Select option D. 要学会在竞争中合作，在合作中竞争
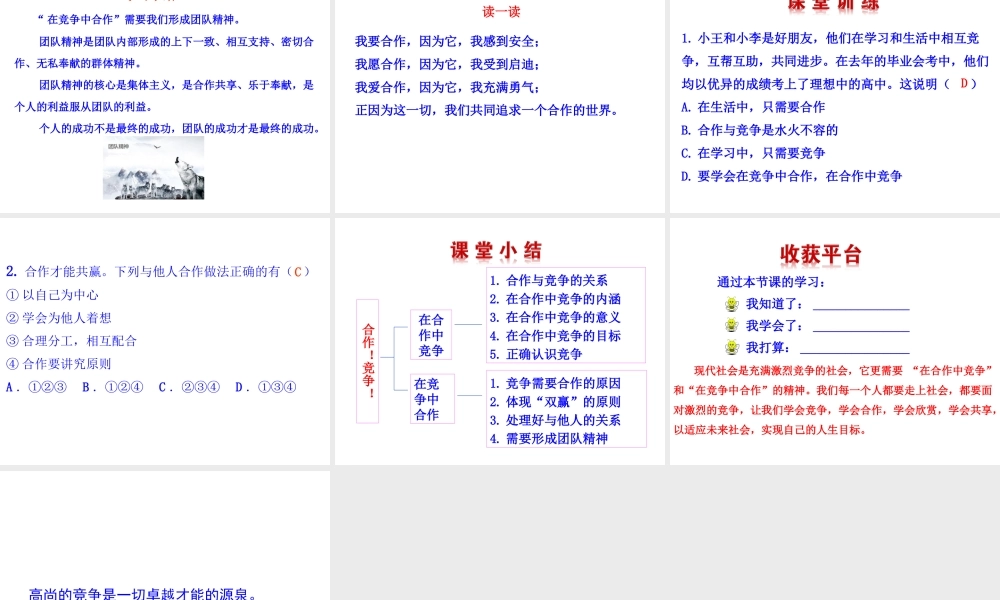 791,176
